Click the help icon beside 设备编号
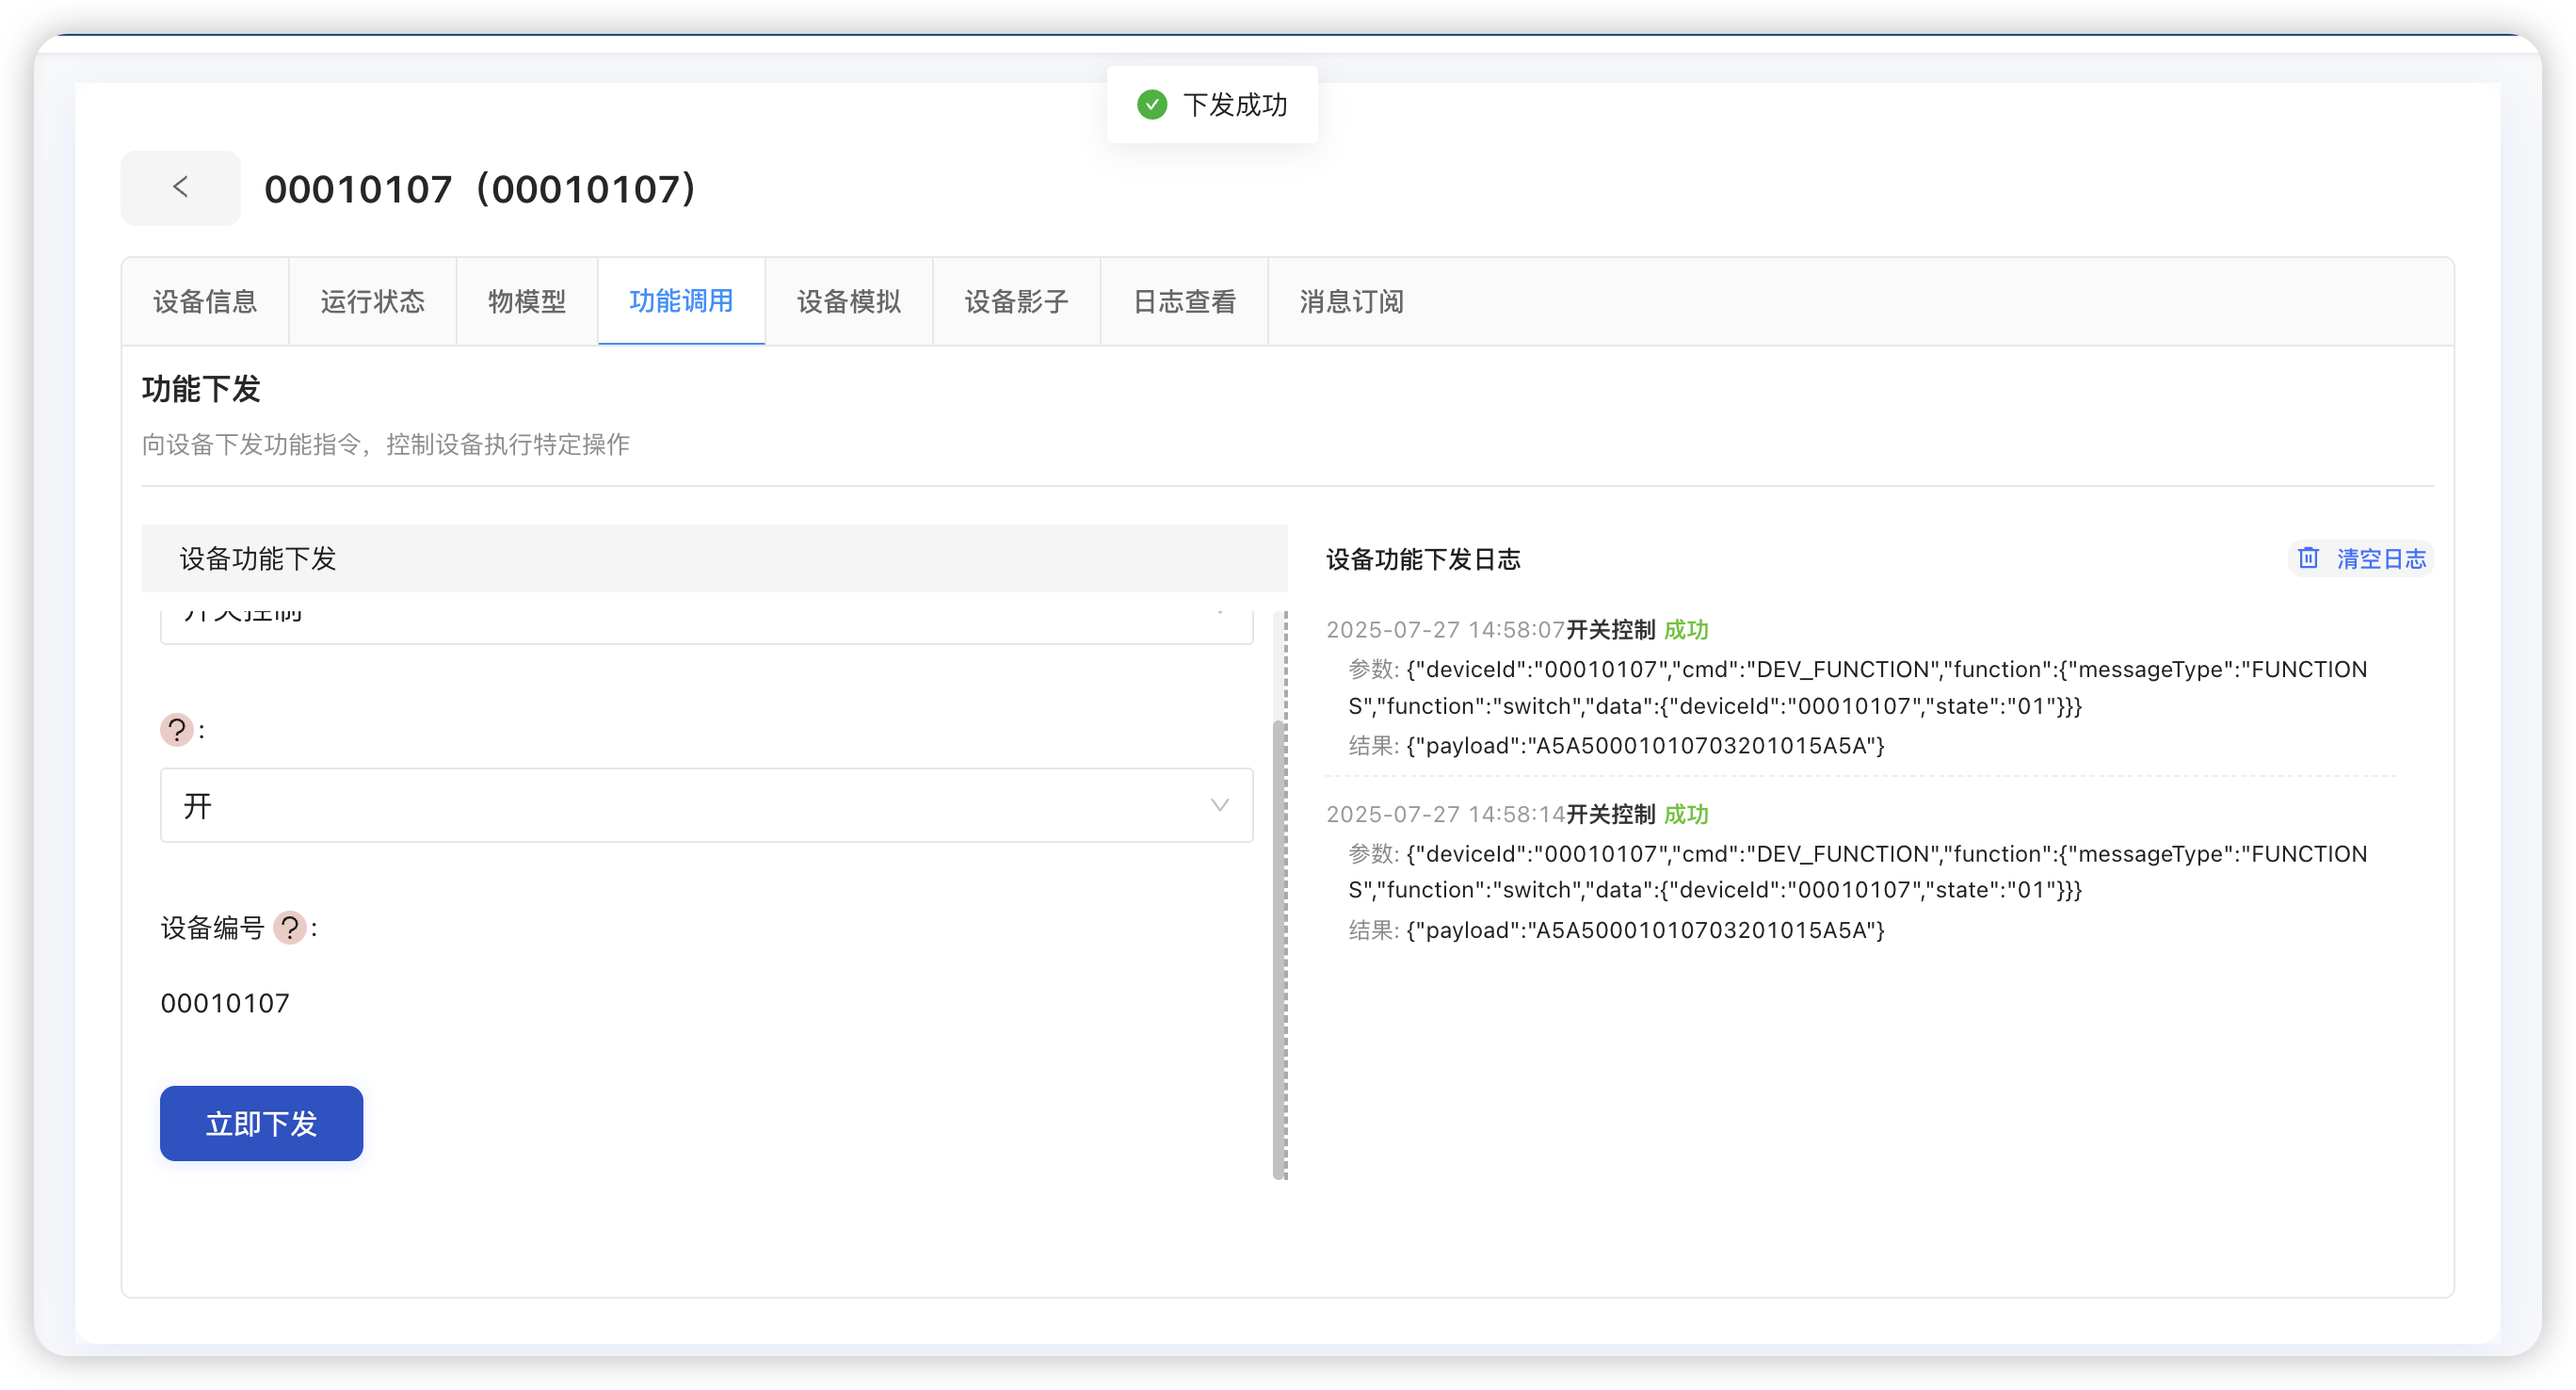The image size is (2576, 1390). 291,929
